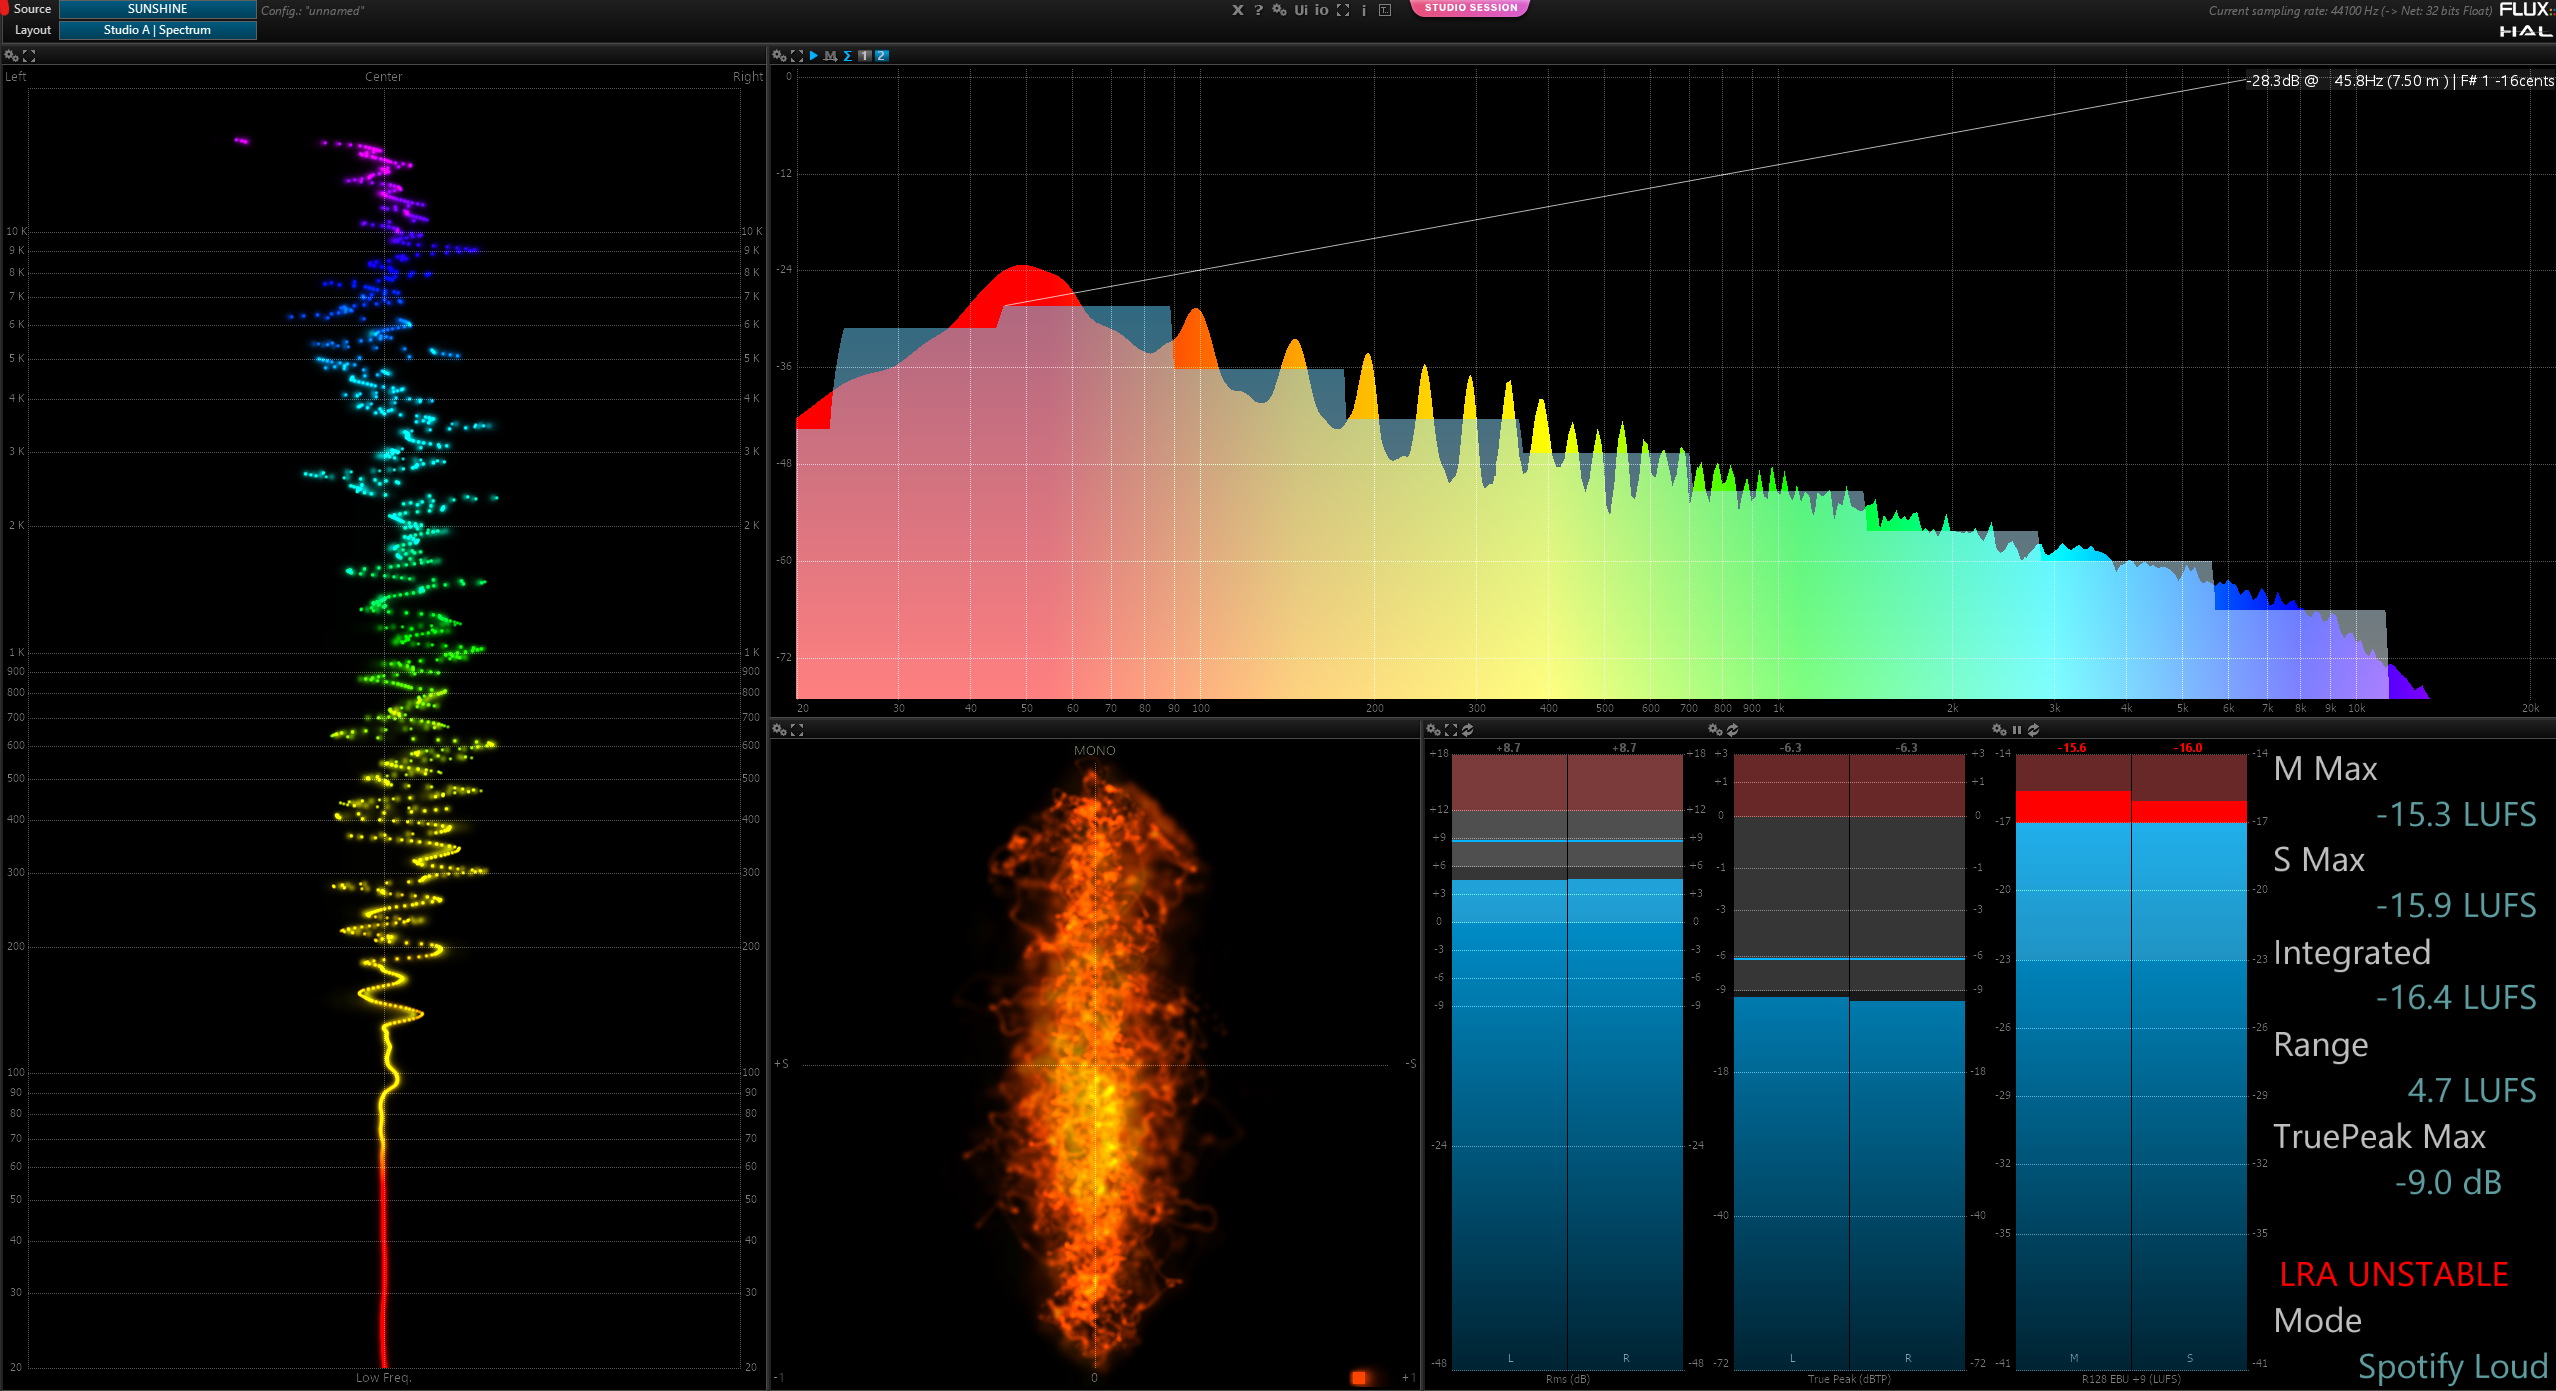Click the Spotify Loud mode value
Image resolution: width=2556 pixels, height=1391 pixels.
pyautogui.click(x=2453, y=1366)
